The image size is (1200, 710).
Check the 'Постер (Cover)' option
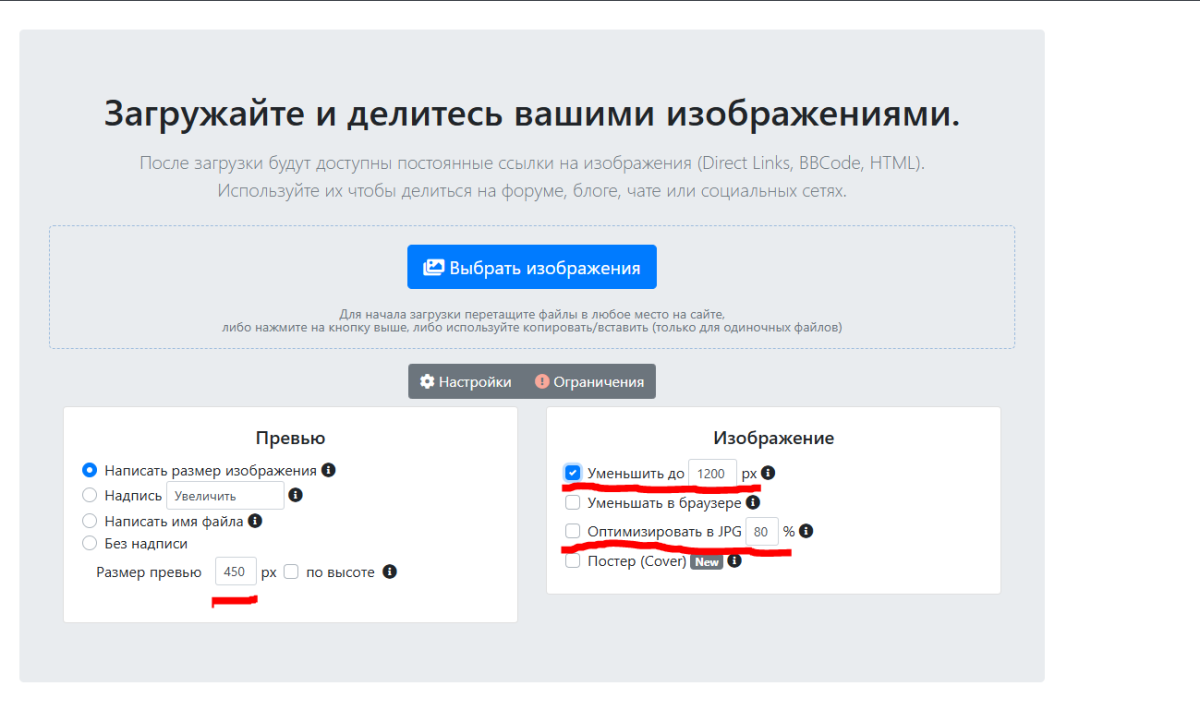tap(572, 561)
